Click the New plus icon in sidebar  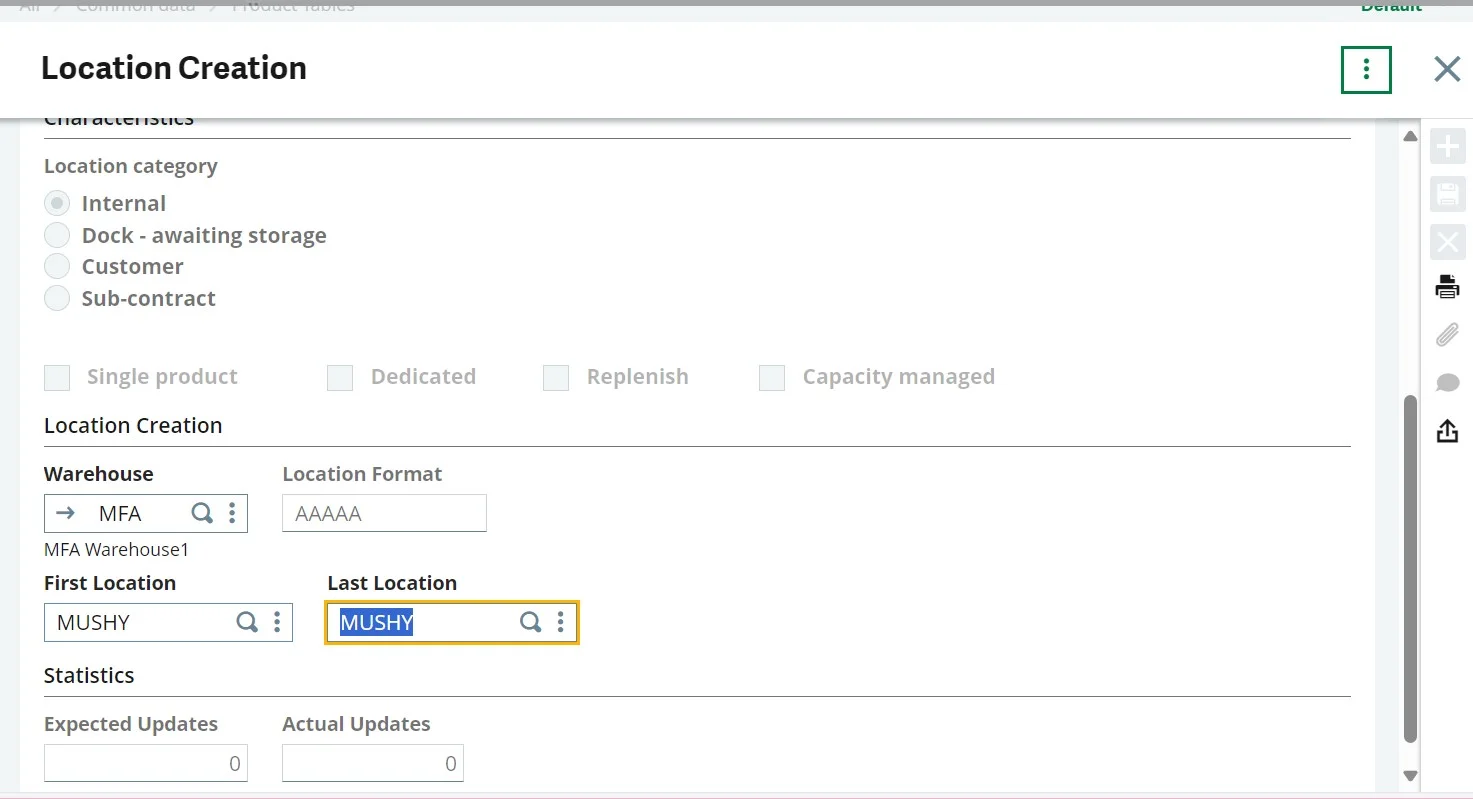click(1447, 148)
